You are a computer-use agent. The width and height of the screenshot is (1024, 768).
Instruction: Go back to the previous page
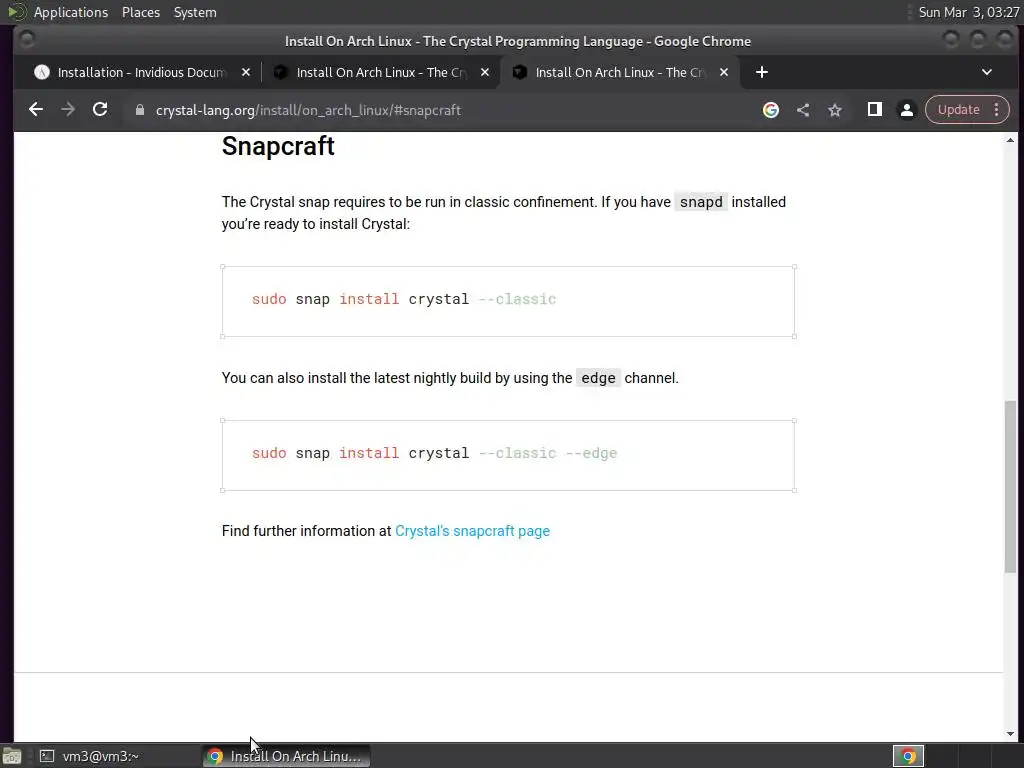click(36, 110)
